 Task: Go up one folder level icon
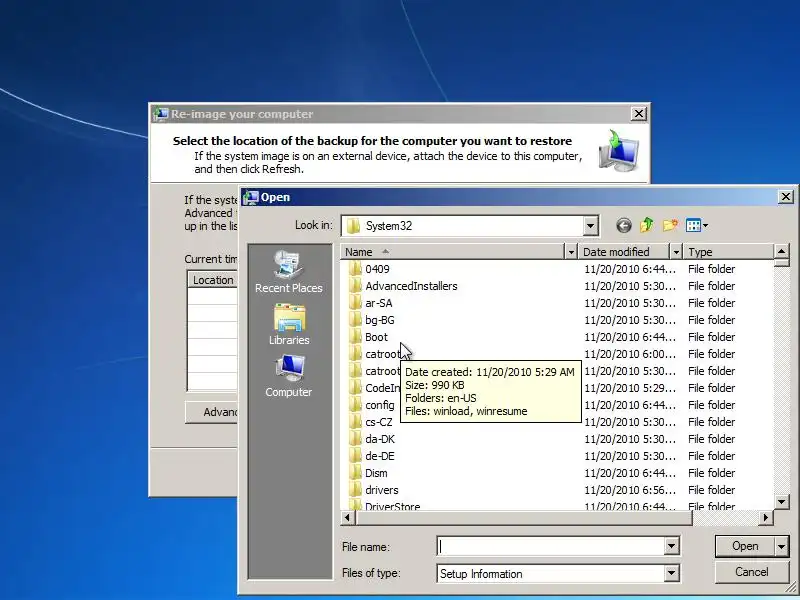pyautogui.click(x=647, y=225)
